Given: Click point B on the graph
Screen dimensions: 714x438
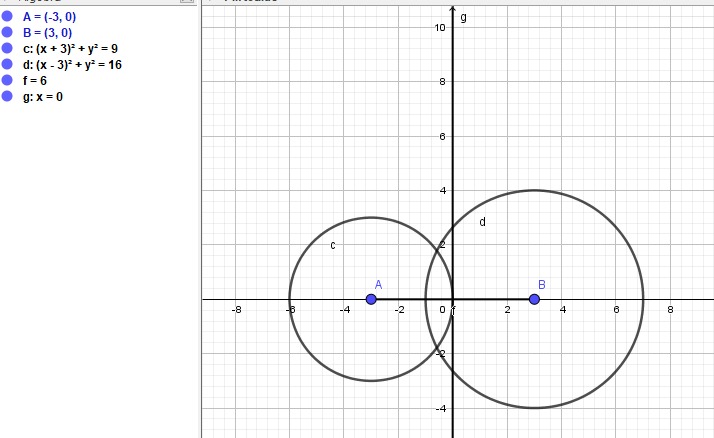Looking at the screenshot, I should point(534,299).
